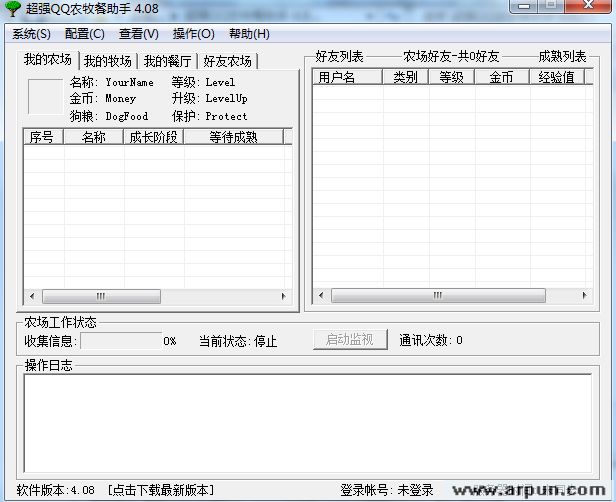Switch to the 我的餐厅 tab
The height and width of the screenshot is (502, 616).
click(167, 61)
